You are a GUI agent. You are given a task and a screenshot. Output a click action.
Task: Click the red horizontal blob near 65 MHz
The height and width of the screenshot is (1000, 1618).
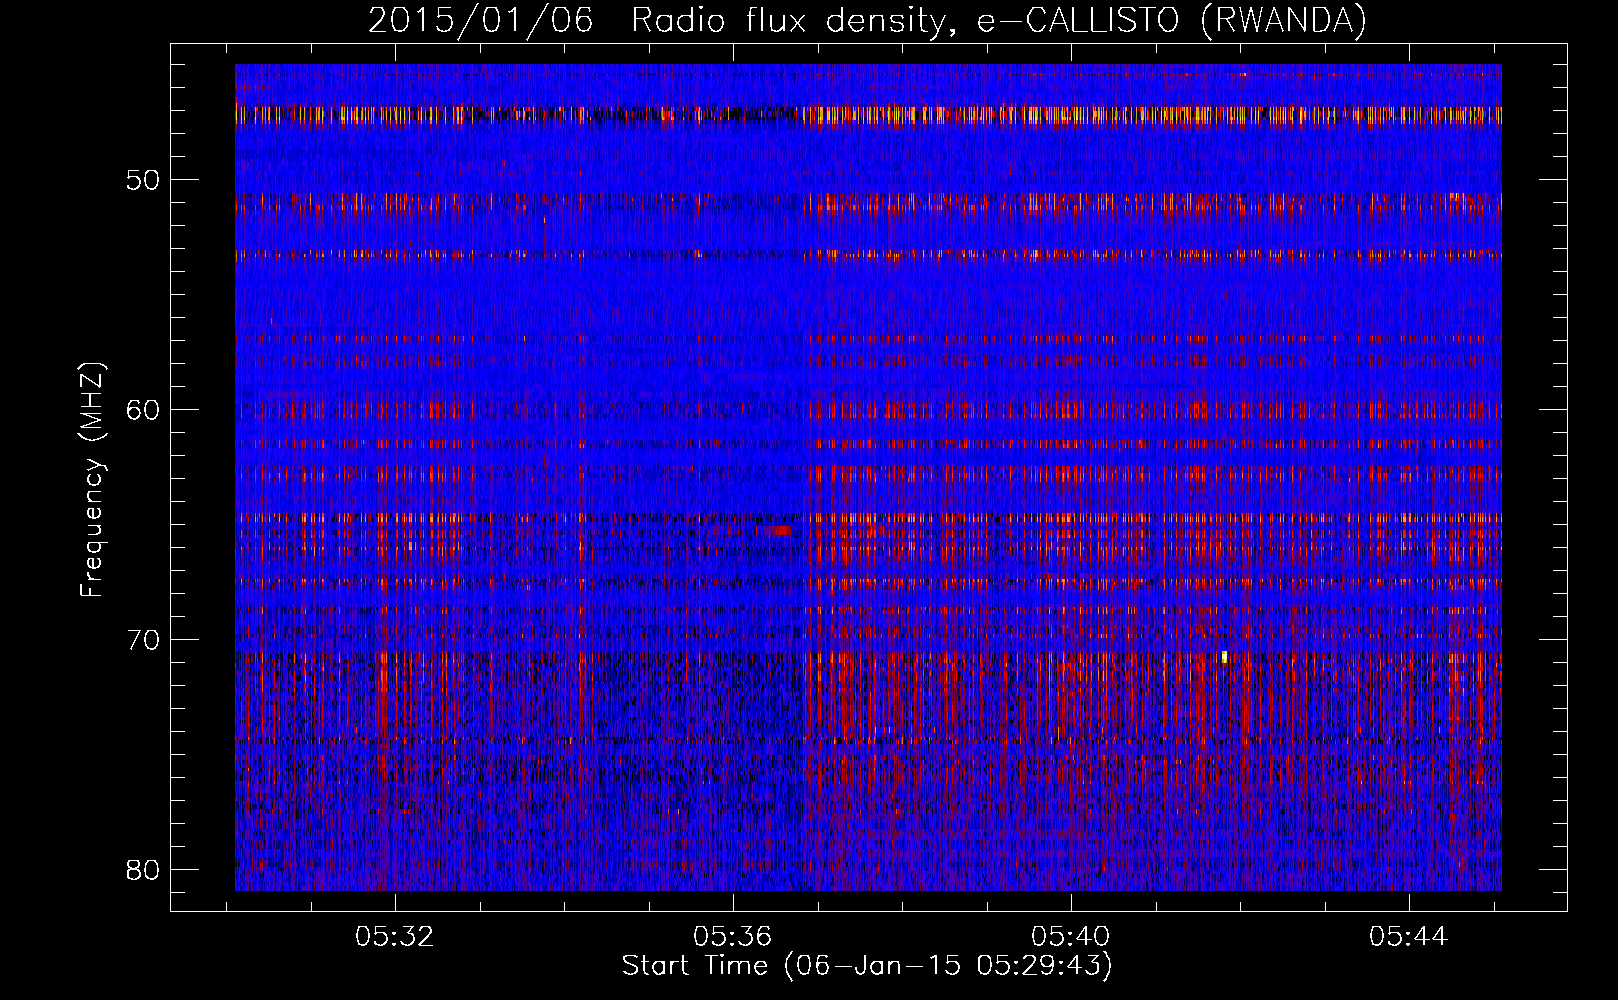(x=779, y=531)
